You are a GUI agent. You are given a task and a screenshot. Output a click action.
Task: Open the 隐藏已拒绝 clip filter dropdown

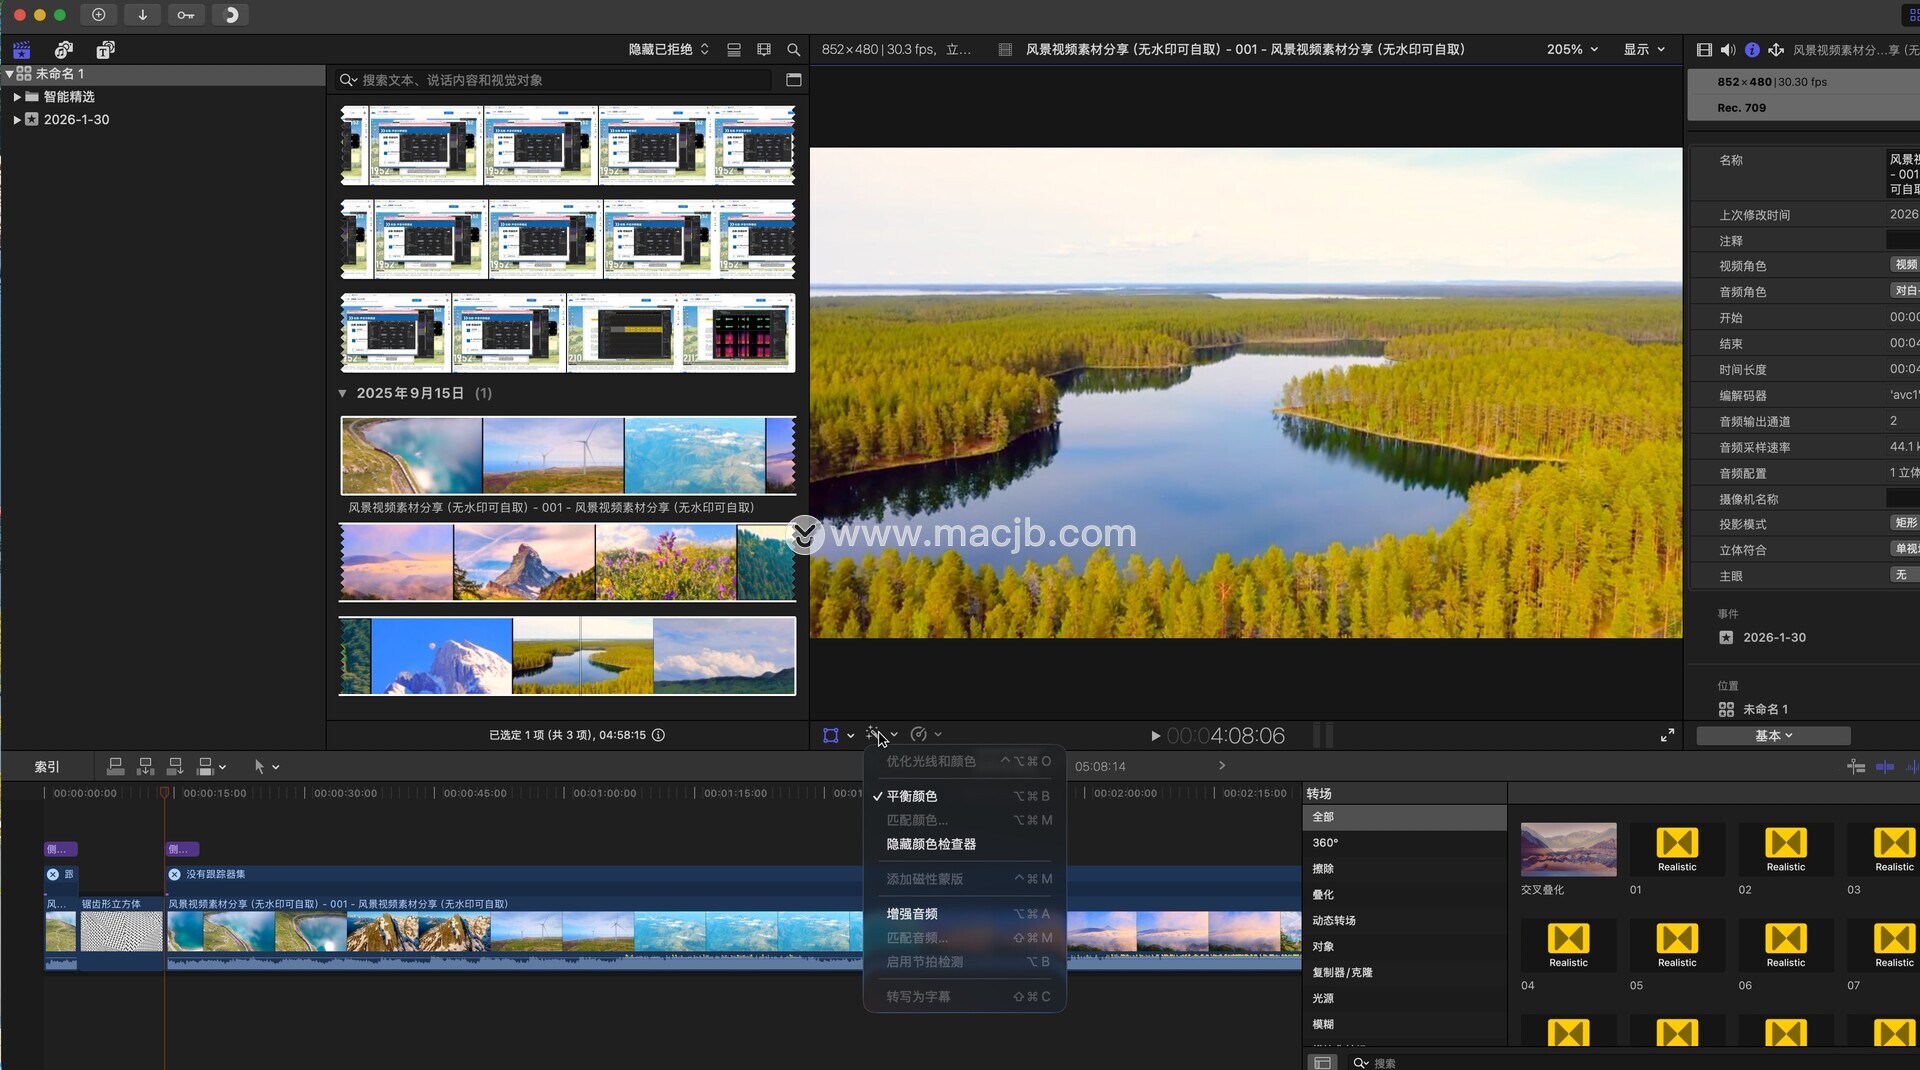coord(668,50)
